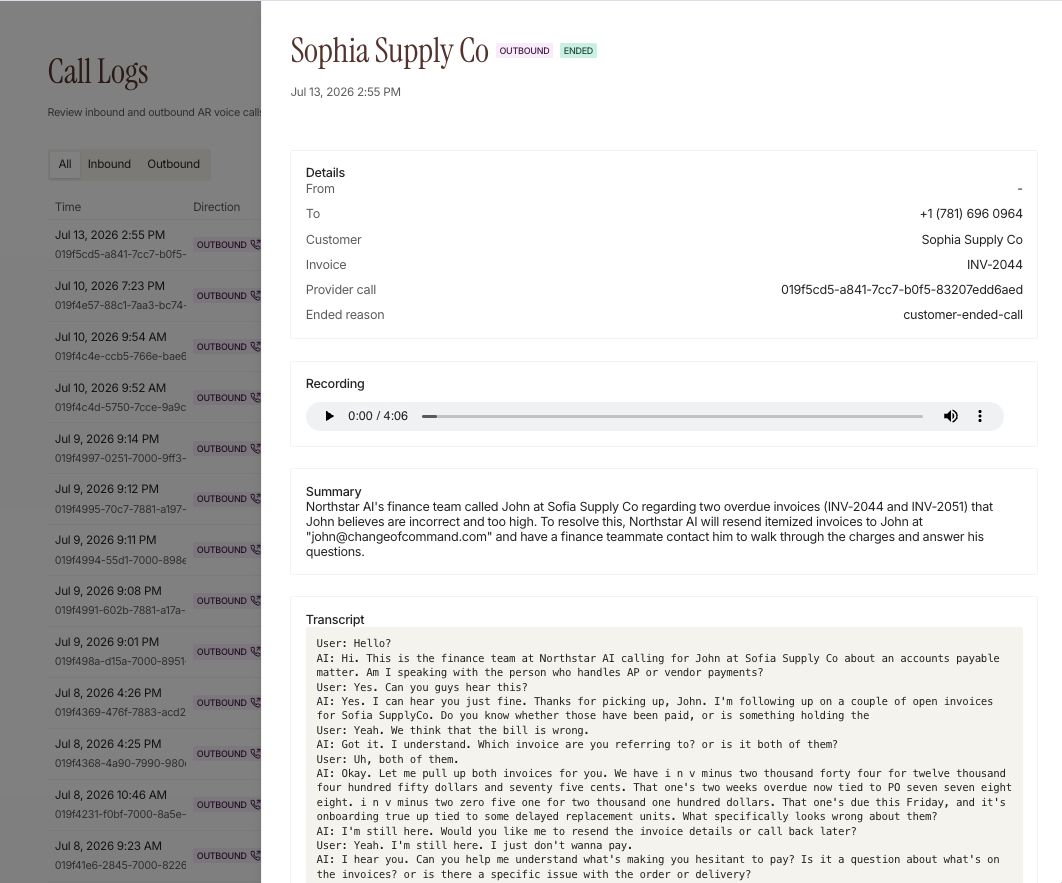Open the Jul 9, 2026 9:01 PM call

pyautogui.click(x=154, y=651)
